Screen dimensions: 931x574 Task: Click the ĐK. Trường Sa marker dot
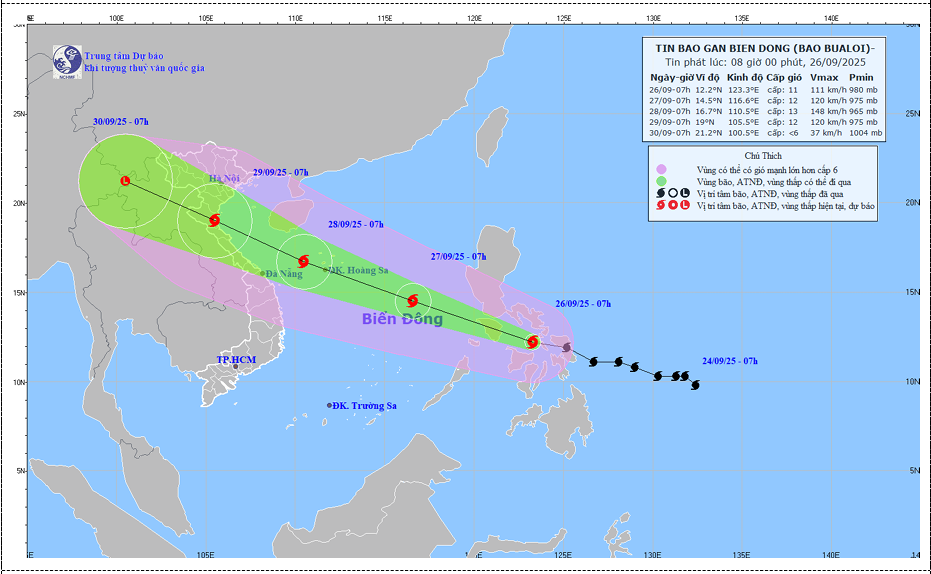tap(329, 405)
